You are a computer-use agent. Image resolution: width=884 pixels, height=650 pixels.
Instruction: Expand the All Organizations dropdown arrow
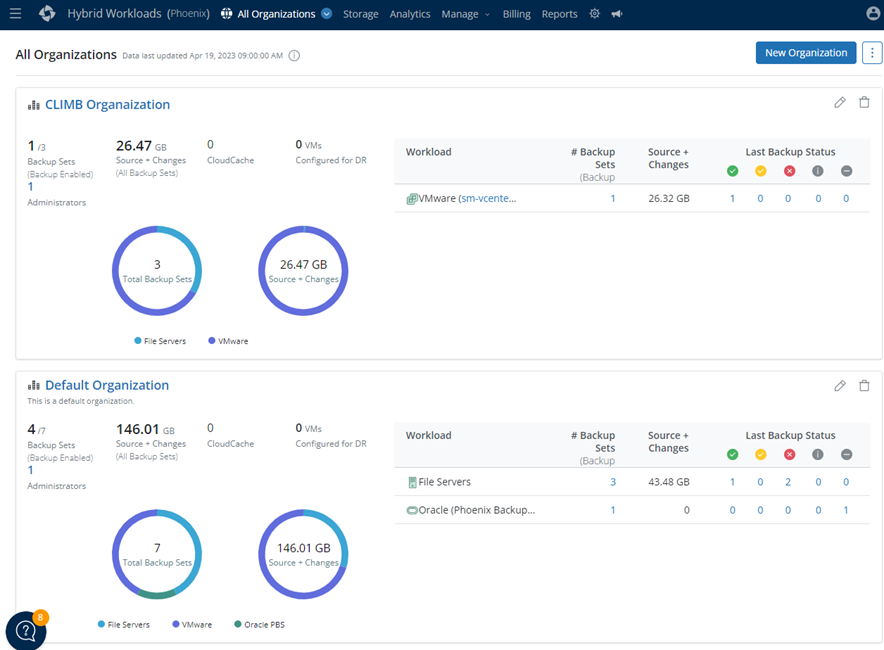326,14
